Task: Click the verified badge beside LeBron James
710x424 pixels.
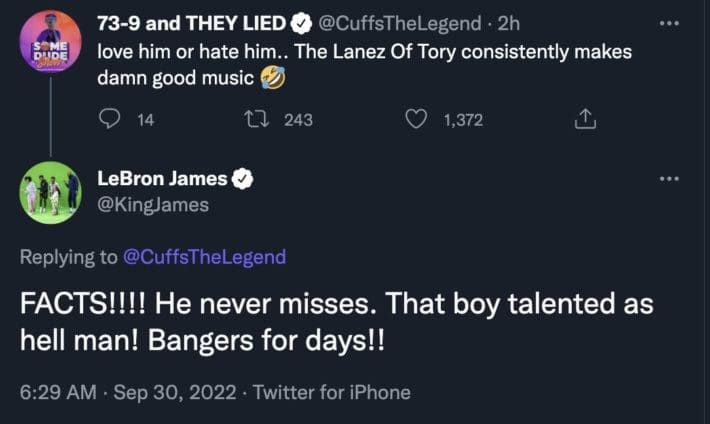Action: click(243, 180)
